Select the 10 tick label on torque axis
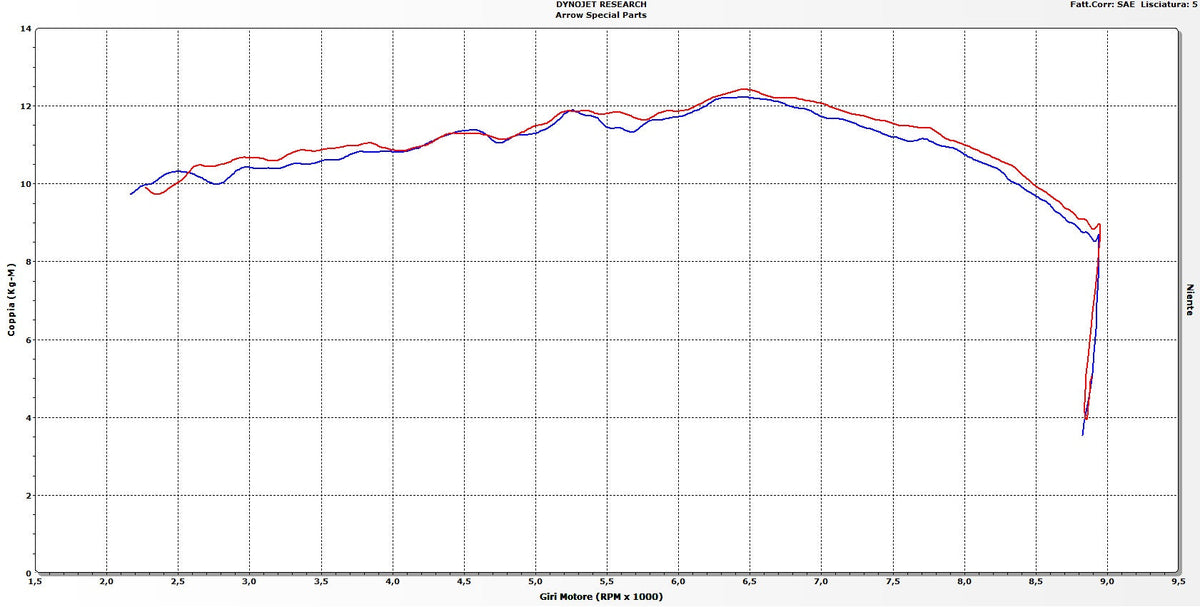The width and height of the screenshot is (1200, 607). point(24,184)
